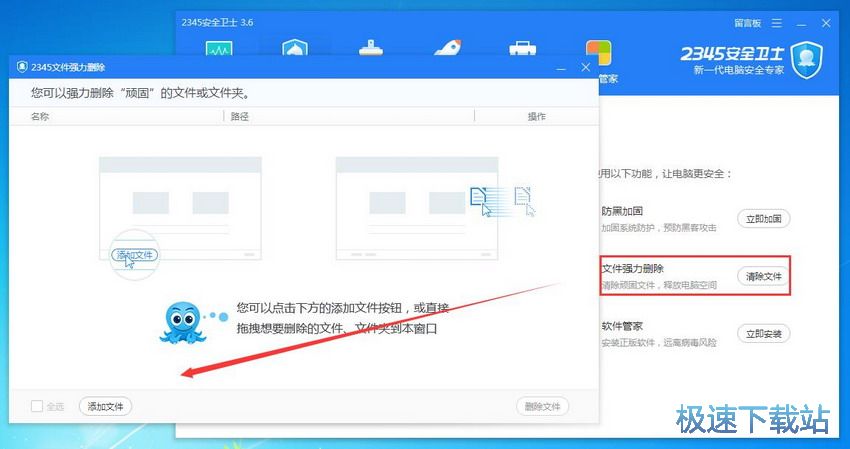The width and height of the screenshot is (850, 449).
Task: Click the 立即安装 button
Action: [x=763, y=333]
